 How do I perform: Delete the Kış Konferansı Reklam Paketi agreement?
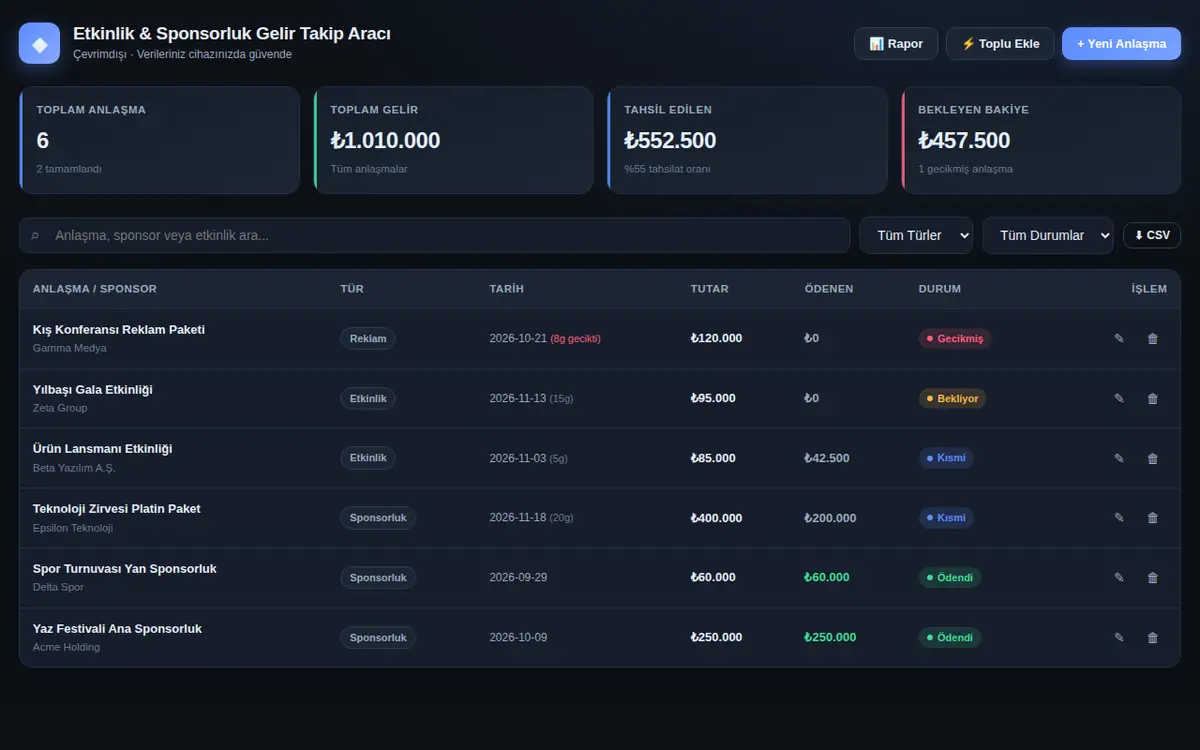click(1152, 339)
